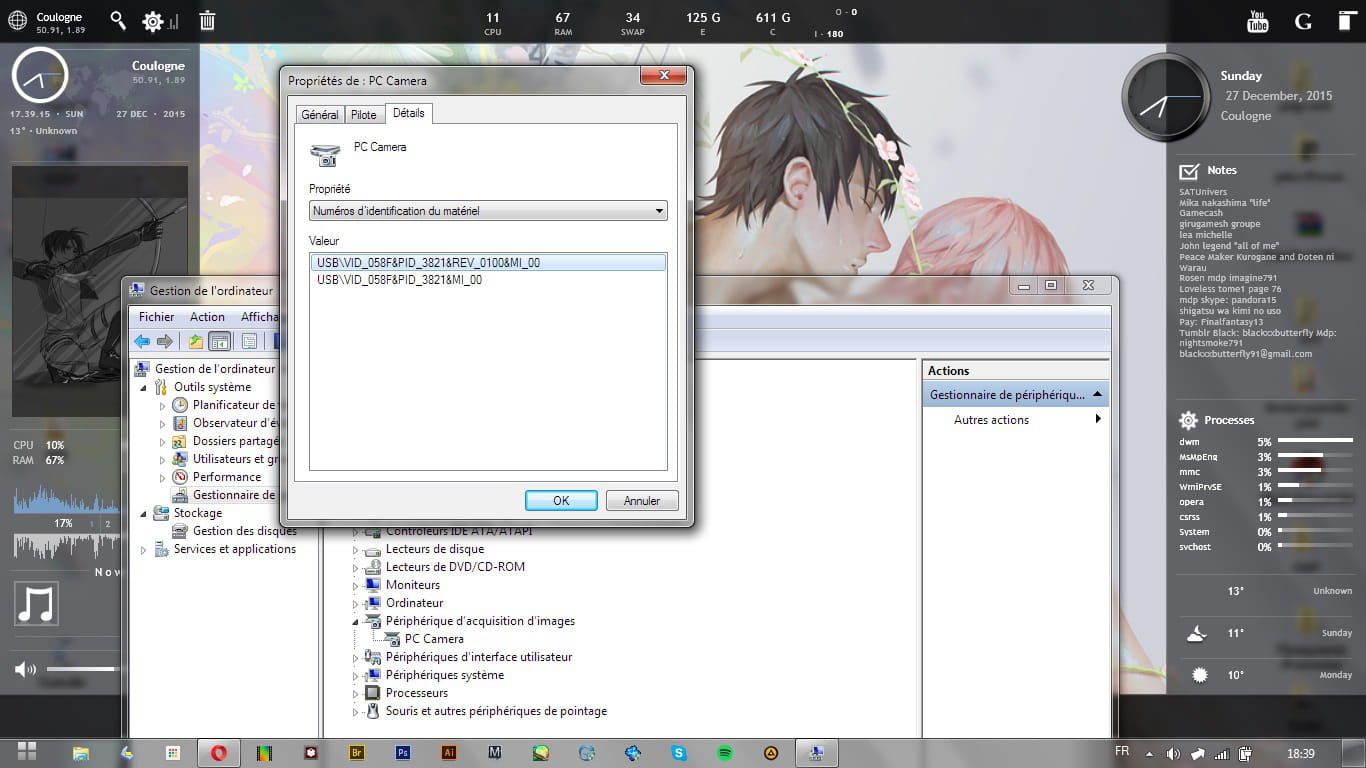
Task: Expand Services et applications in the tree
Action: tap(143, 549)
